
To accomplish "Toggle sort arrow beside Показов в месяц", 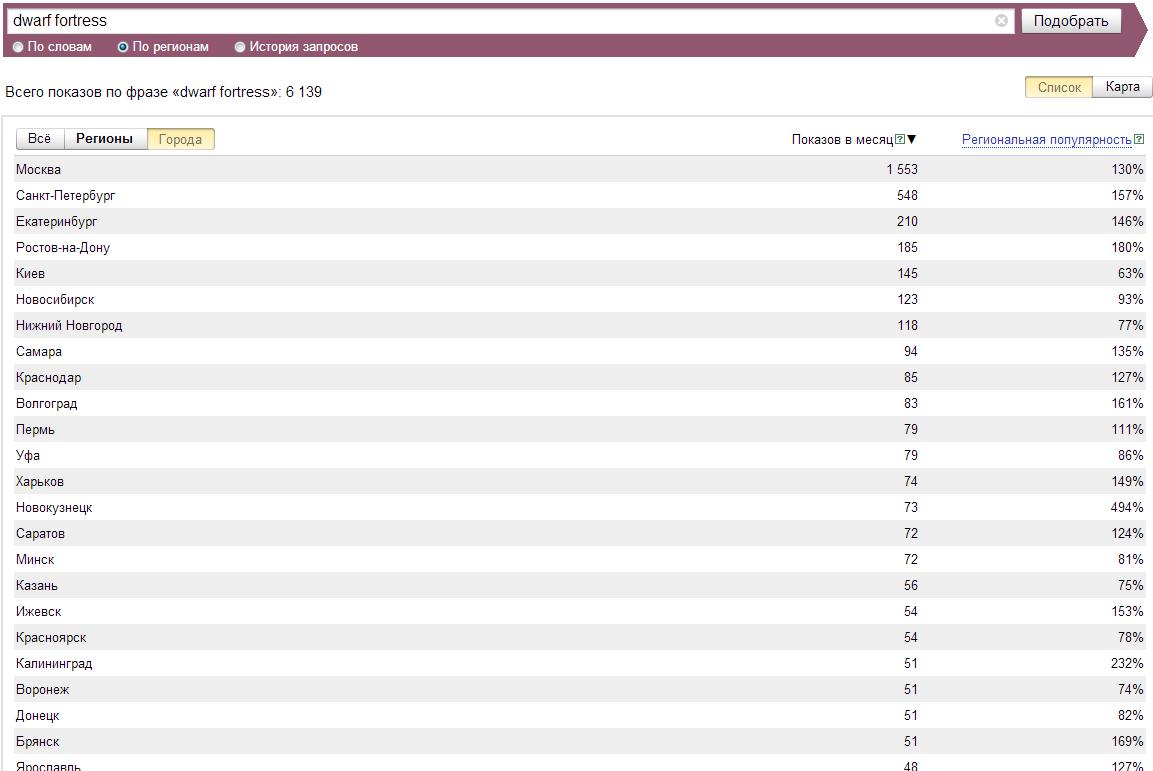I will pos(912,139).
